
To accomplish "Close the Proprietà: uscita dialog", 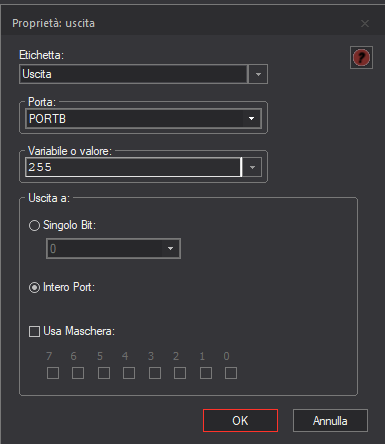I will click(365, 23).
